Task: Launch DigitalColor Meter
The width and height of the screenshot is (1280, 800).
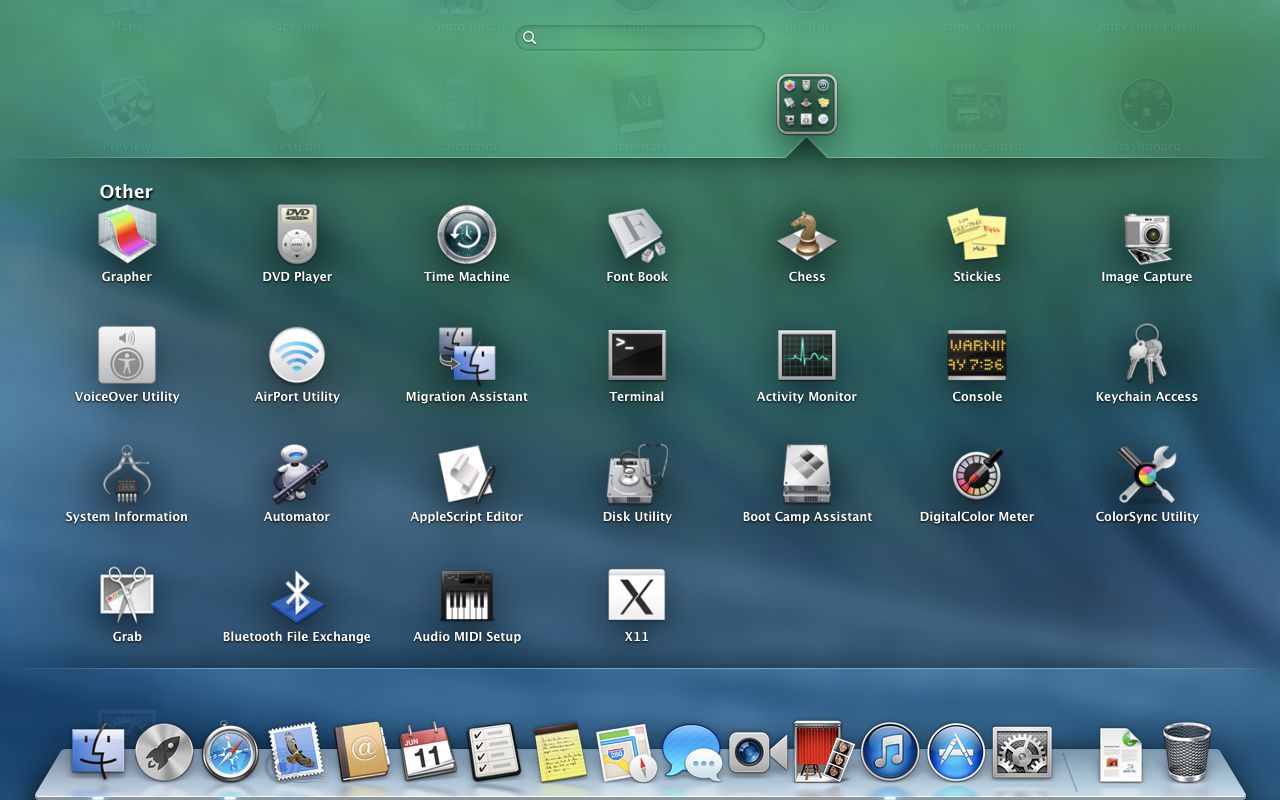Action: [977, 475]
